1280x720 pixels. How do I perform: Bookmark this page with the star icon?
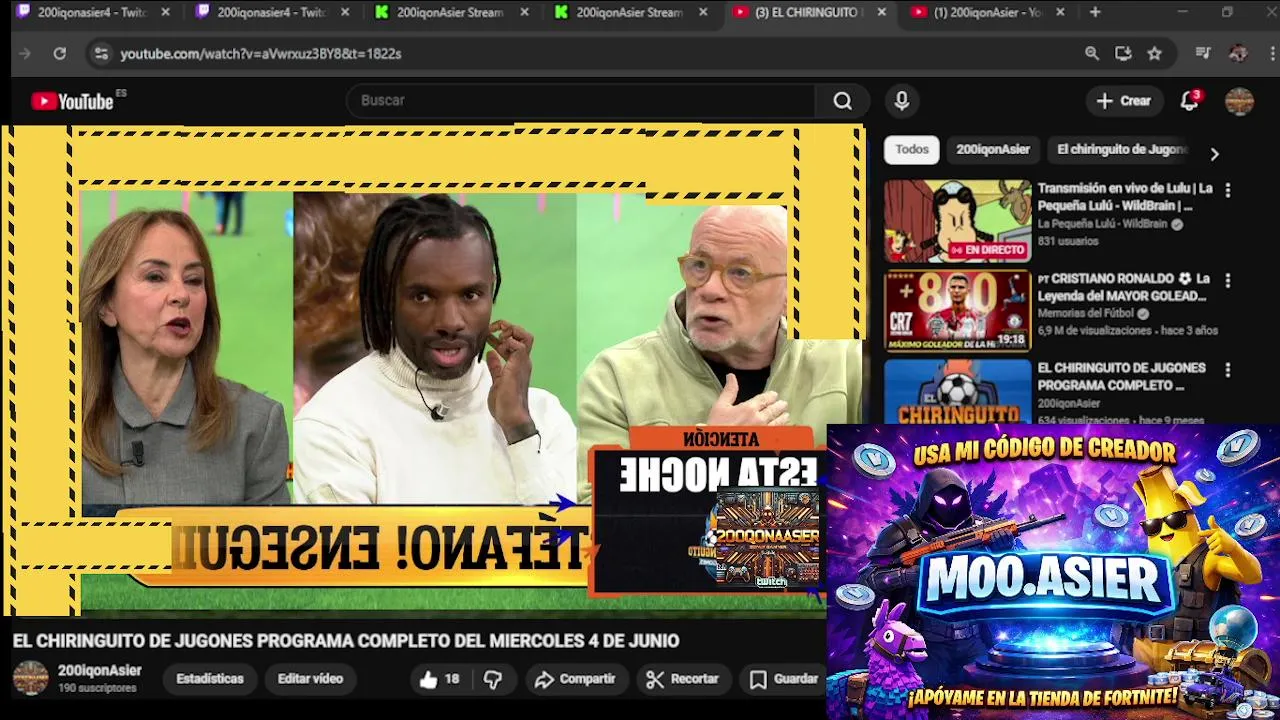[x=1155, y=54]
